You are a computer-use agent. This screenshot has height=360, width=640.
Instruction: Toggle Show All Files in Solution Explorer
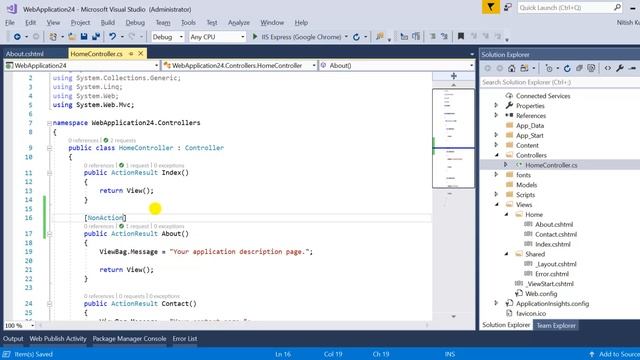click(x=591, y=69)
